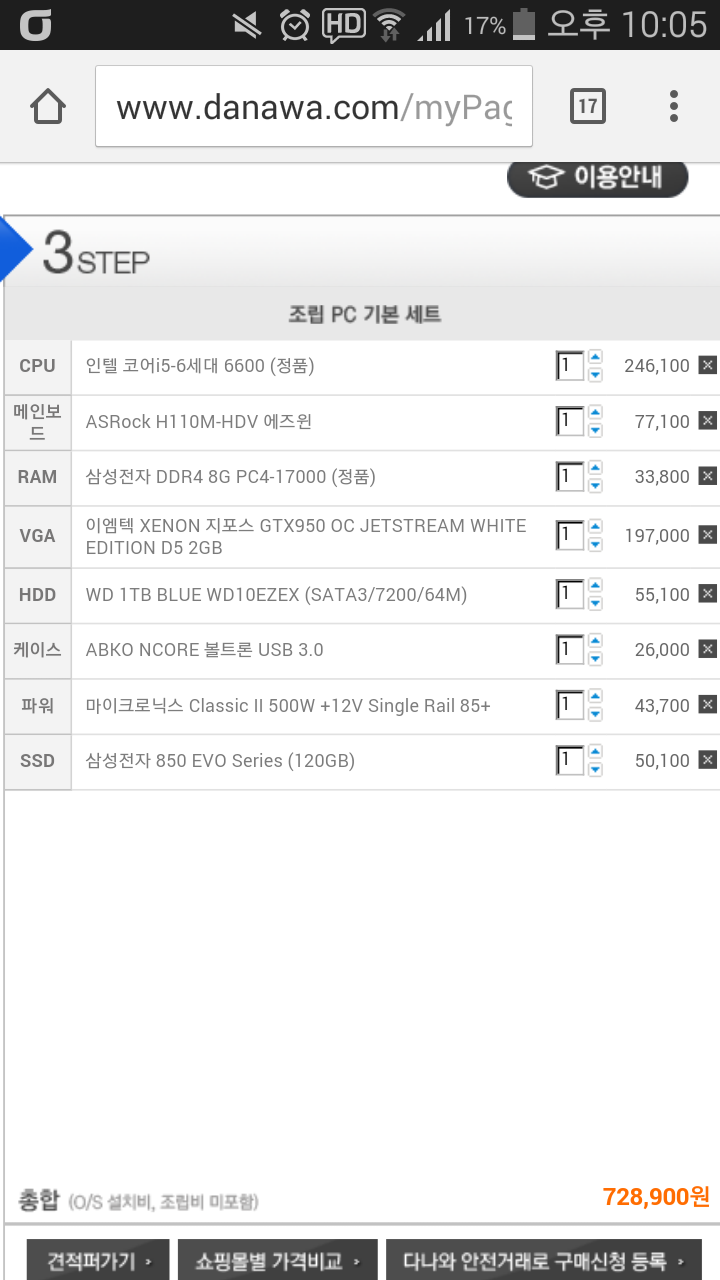Click the case quantity input field
Screen dimensions: 720x1280
pyautogui.click(x=569, y=650)
